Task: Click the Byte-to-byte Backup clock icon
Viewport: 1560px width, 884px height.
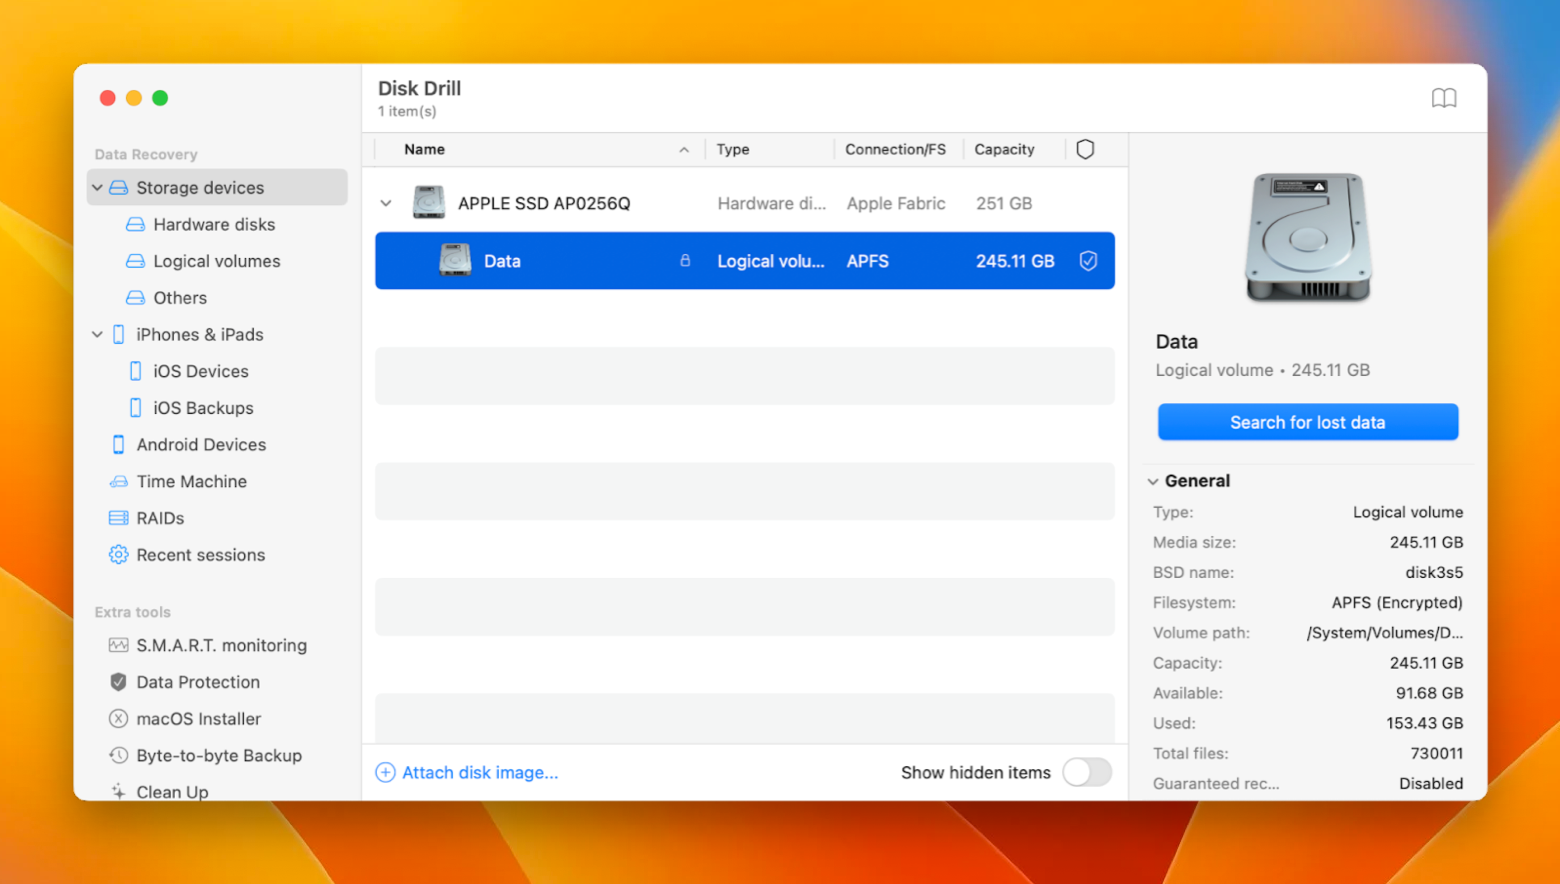Action: click(x=119, y=755)
